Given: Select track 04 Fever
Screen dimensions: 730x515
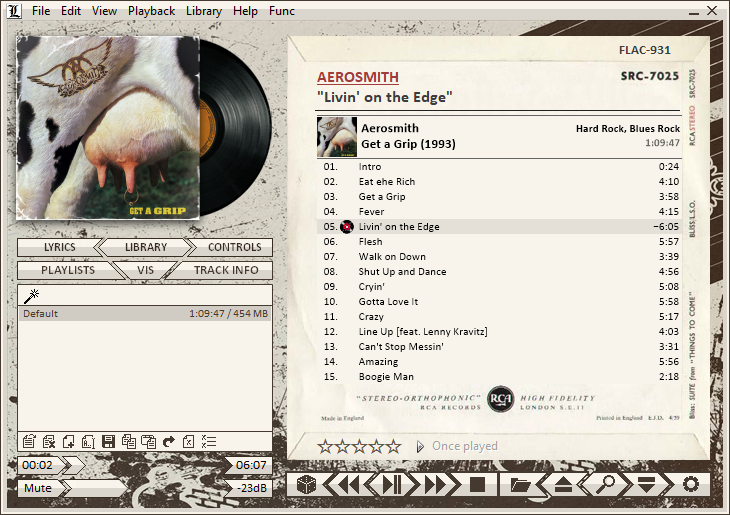Looking at the screenshot, I should (x=501, y=211).
